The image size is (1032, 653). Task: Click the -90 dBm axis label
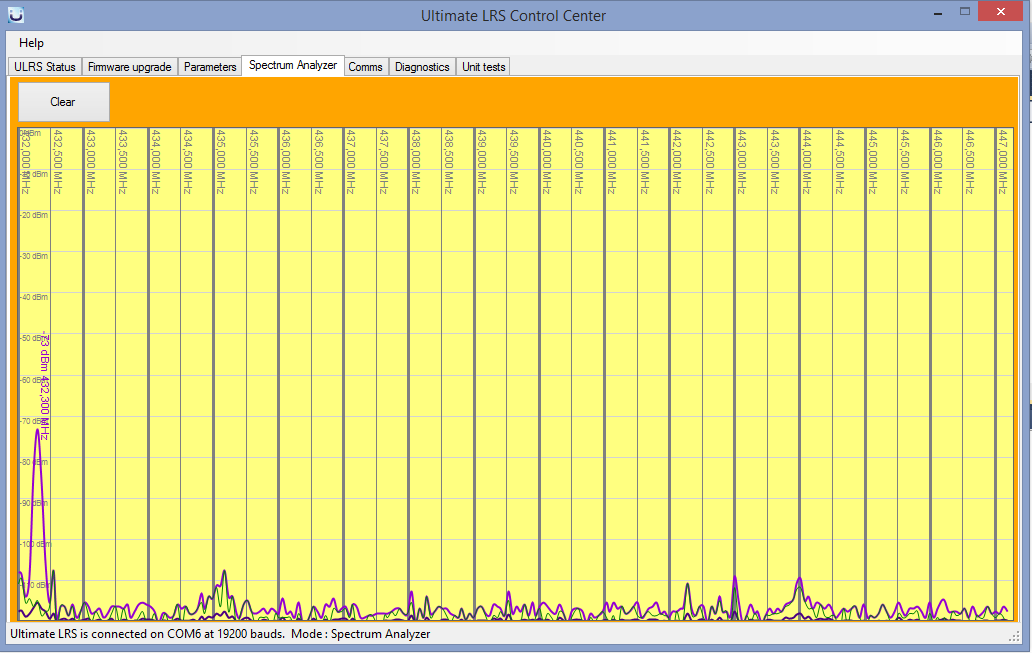[32, 503]
